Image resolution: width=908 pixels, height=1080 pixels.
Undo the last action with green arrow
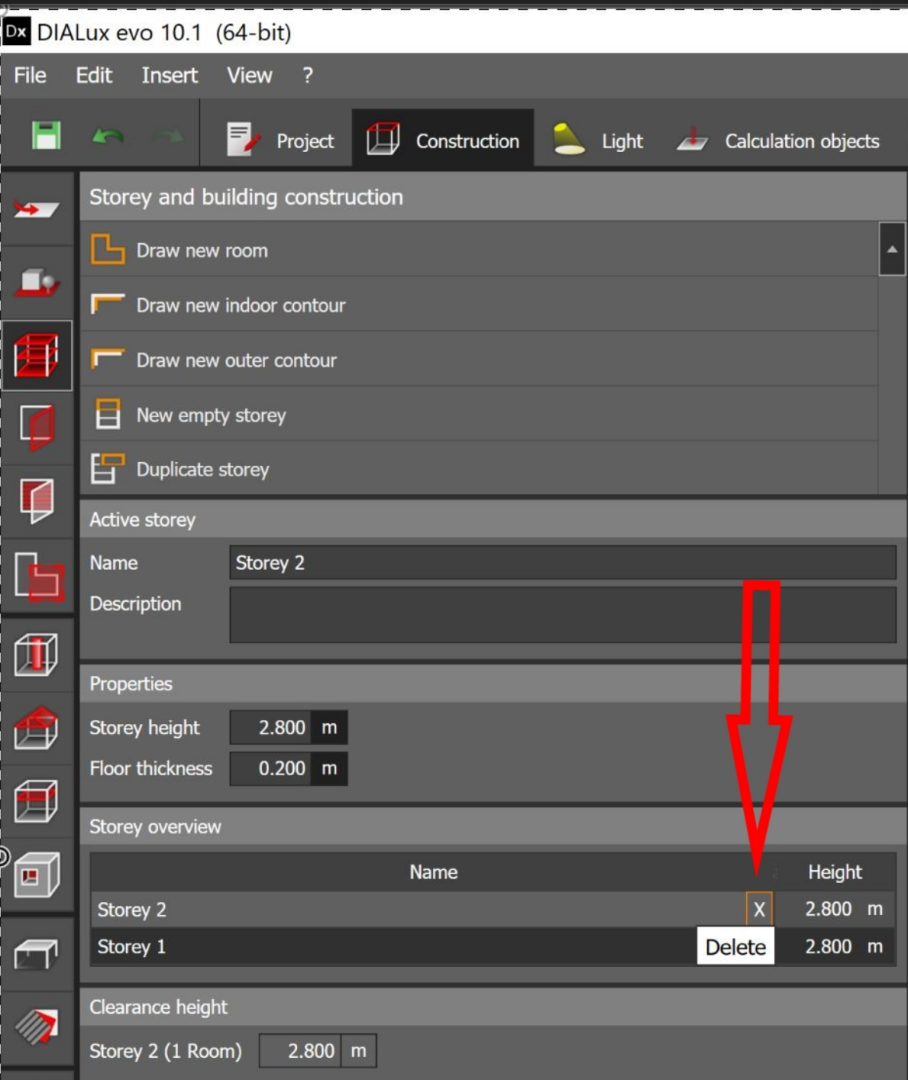pos(107,136)
